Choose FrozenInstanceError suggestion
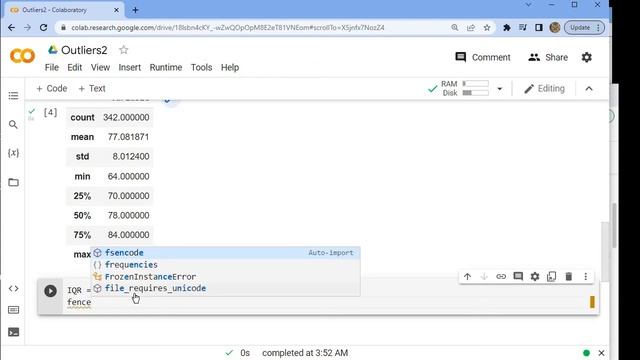This screenshot has width=640, height=360. 225,276
